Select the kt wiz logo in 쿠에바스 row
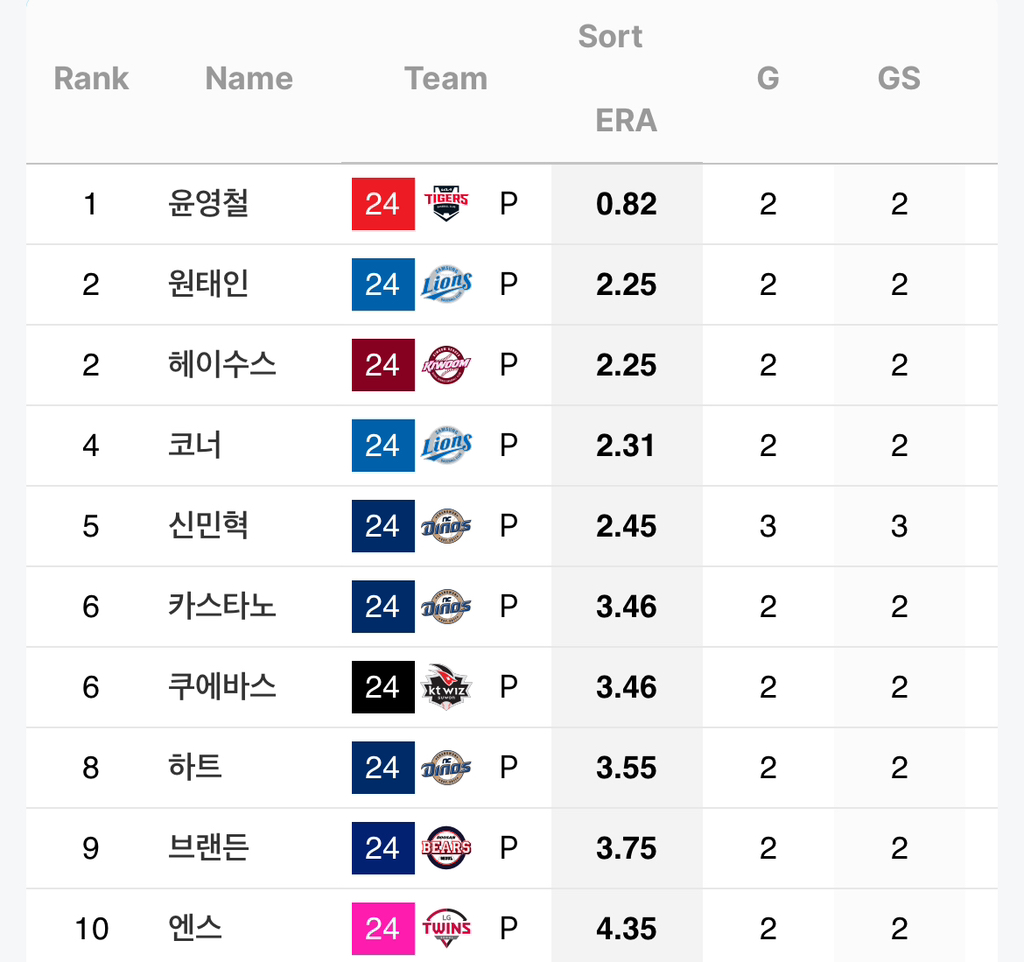The image size is (1024, 962). click(x=446, y=686)
